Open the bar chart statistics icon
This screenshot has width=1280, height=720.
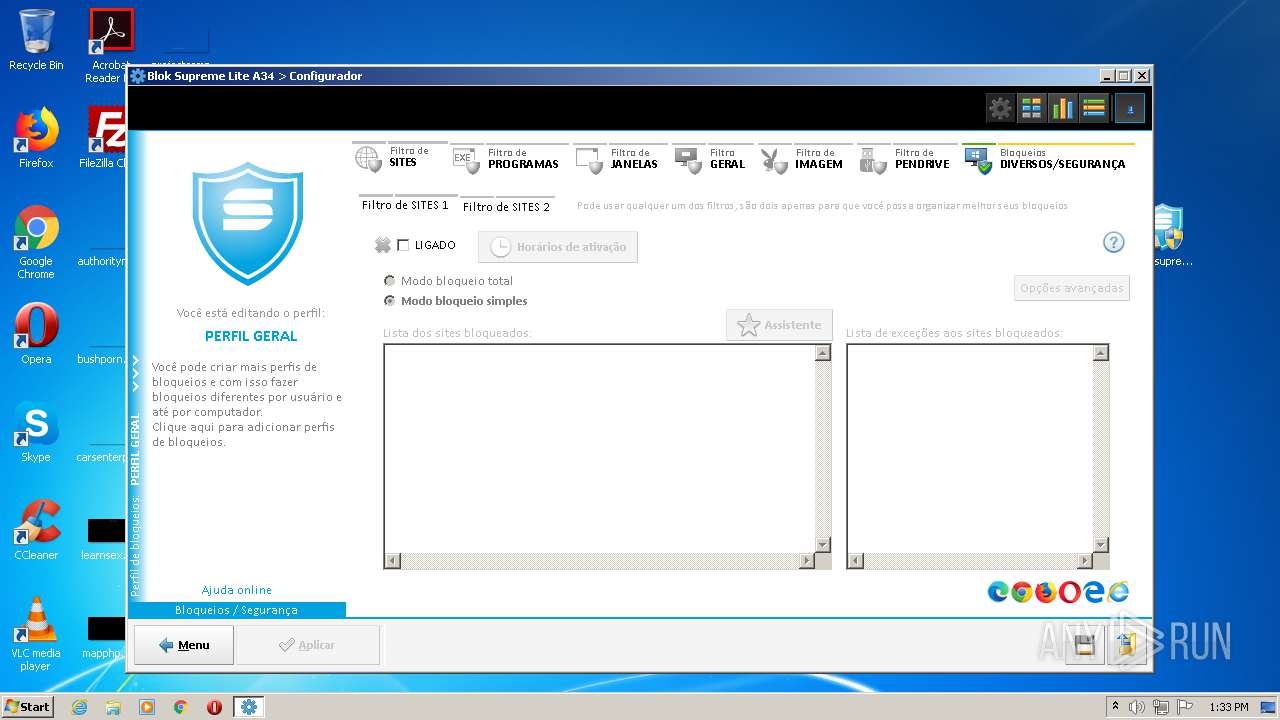1062,108
